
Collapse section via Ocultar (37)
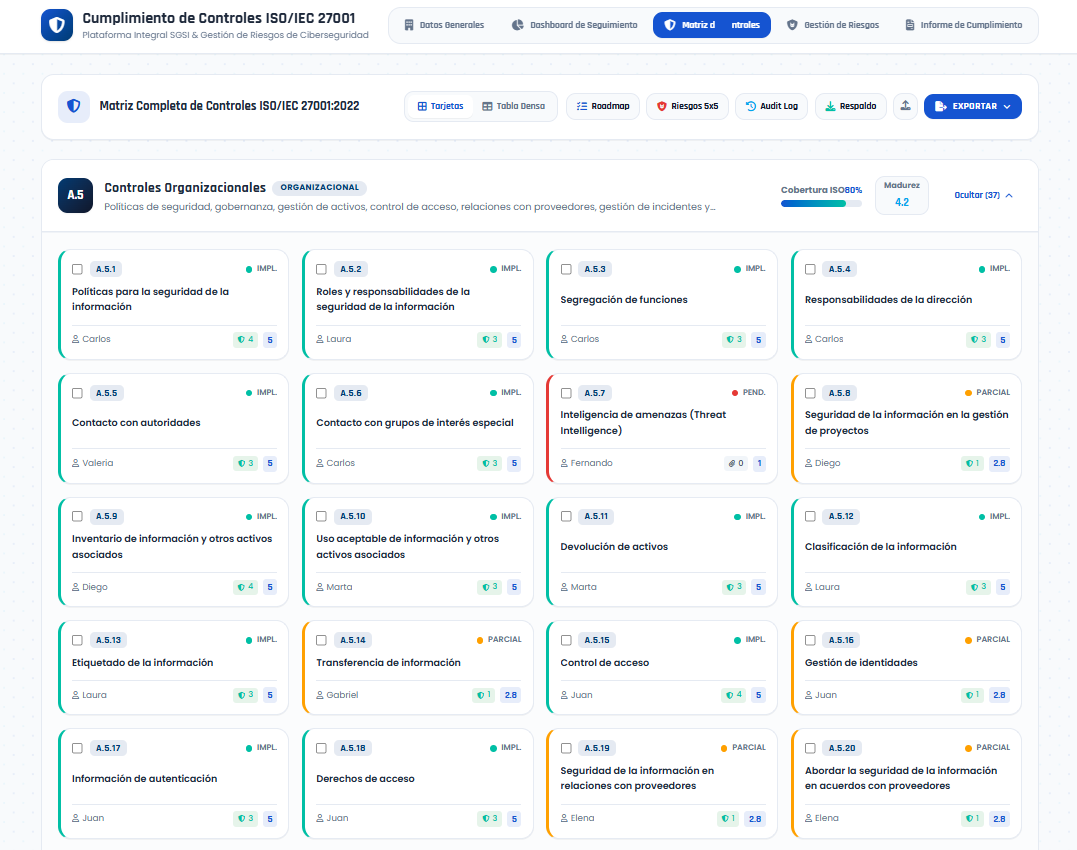click(984, 195)
